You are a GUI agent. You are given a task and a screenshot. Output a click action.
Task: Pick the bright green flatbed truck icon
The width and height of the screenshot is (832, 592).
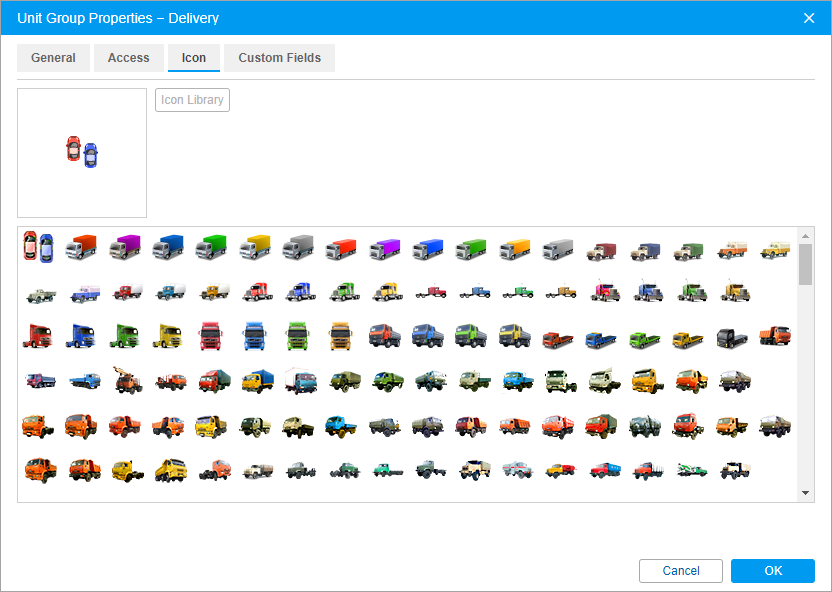coord(645,339)
